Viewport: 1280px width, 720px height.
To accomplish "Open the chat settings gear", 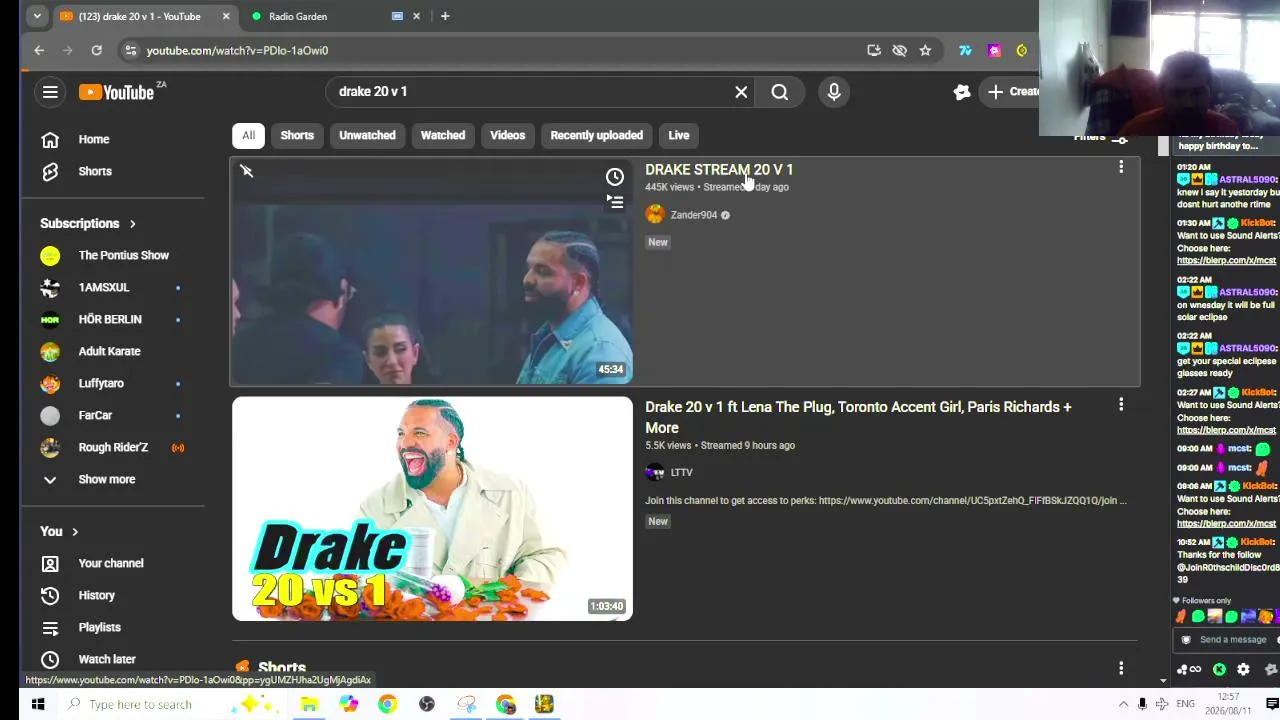I will point(1243,670).
